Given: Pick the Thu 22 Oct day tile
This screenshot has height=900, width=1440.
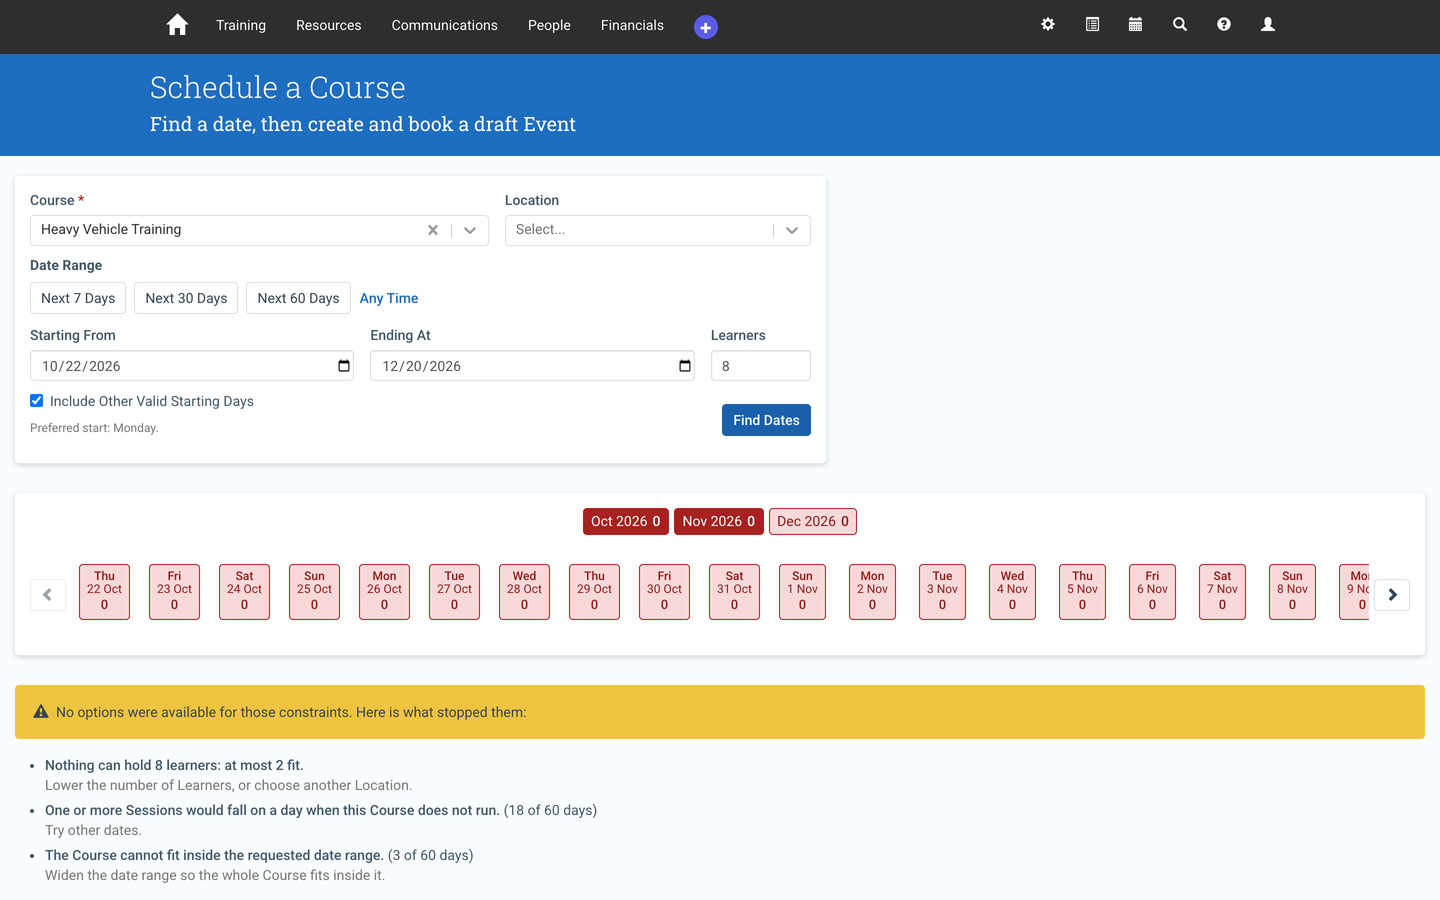Looking at the screenshot, I should tap(104, 592).
